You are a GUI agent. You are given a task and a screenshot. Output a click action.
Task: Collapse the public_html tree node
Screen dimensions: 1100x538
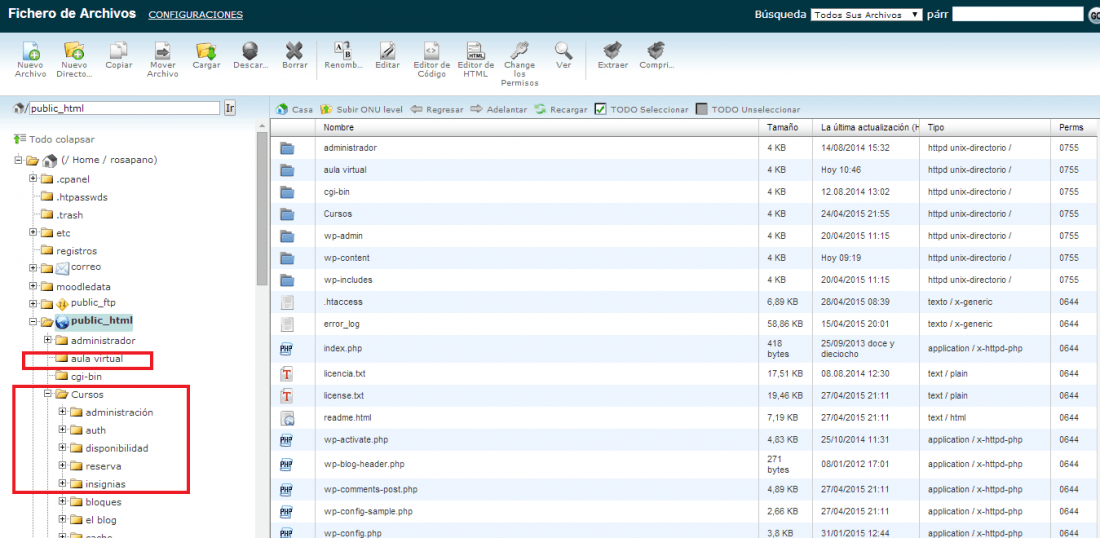[33, 322]
